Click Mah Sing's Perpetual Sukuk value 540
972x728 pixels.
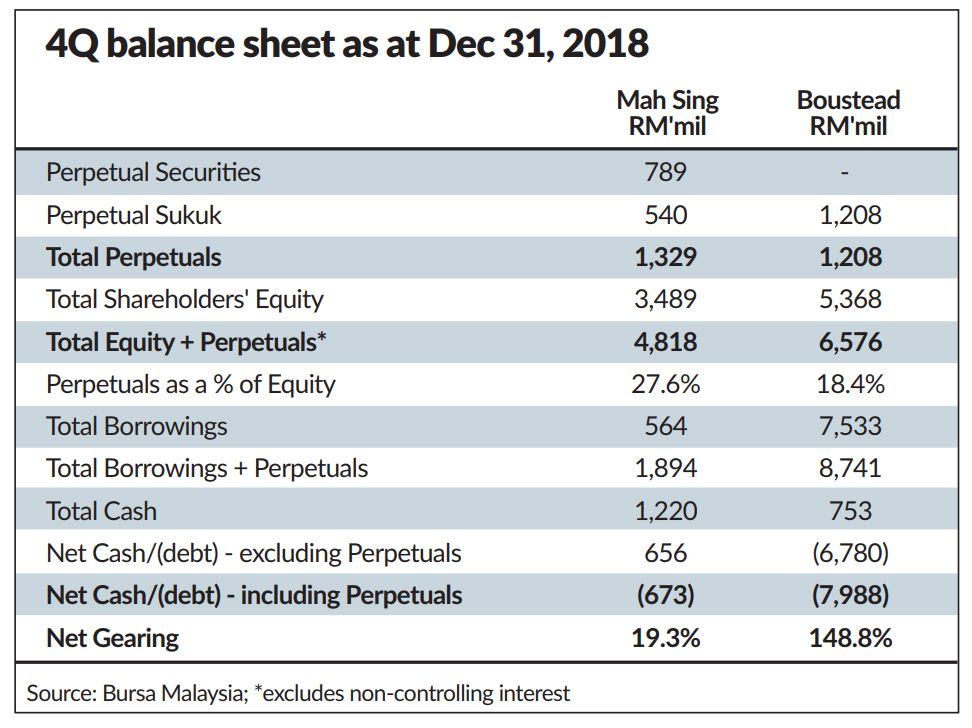coord(666,215)
